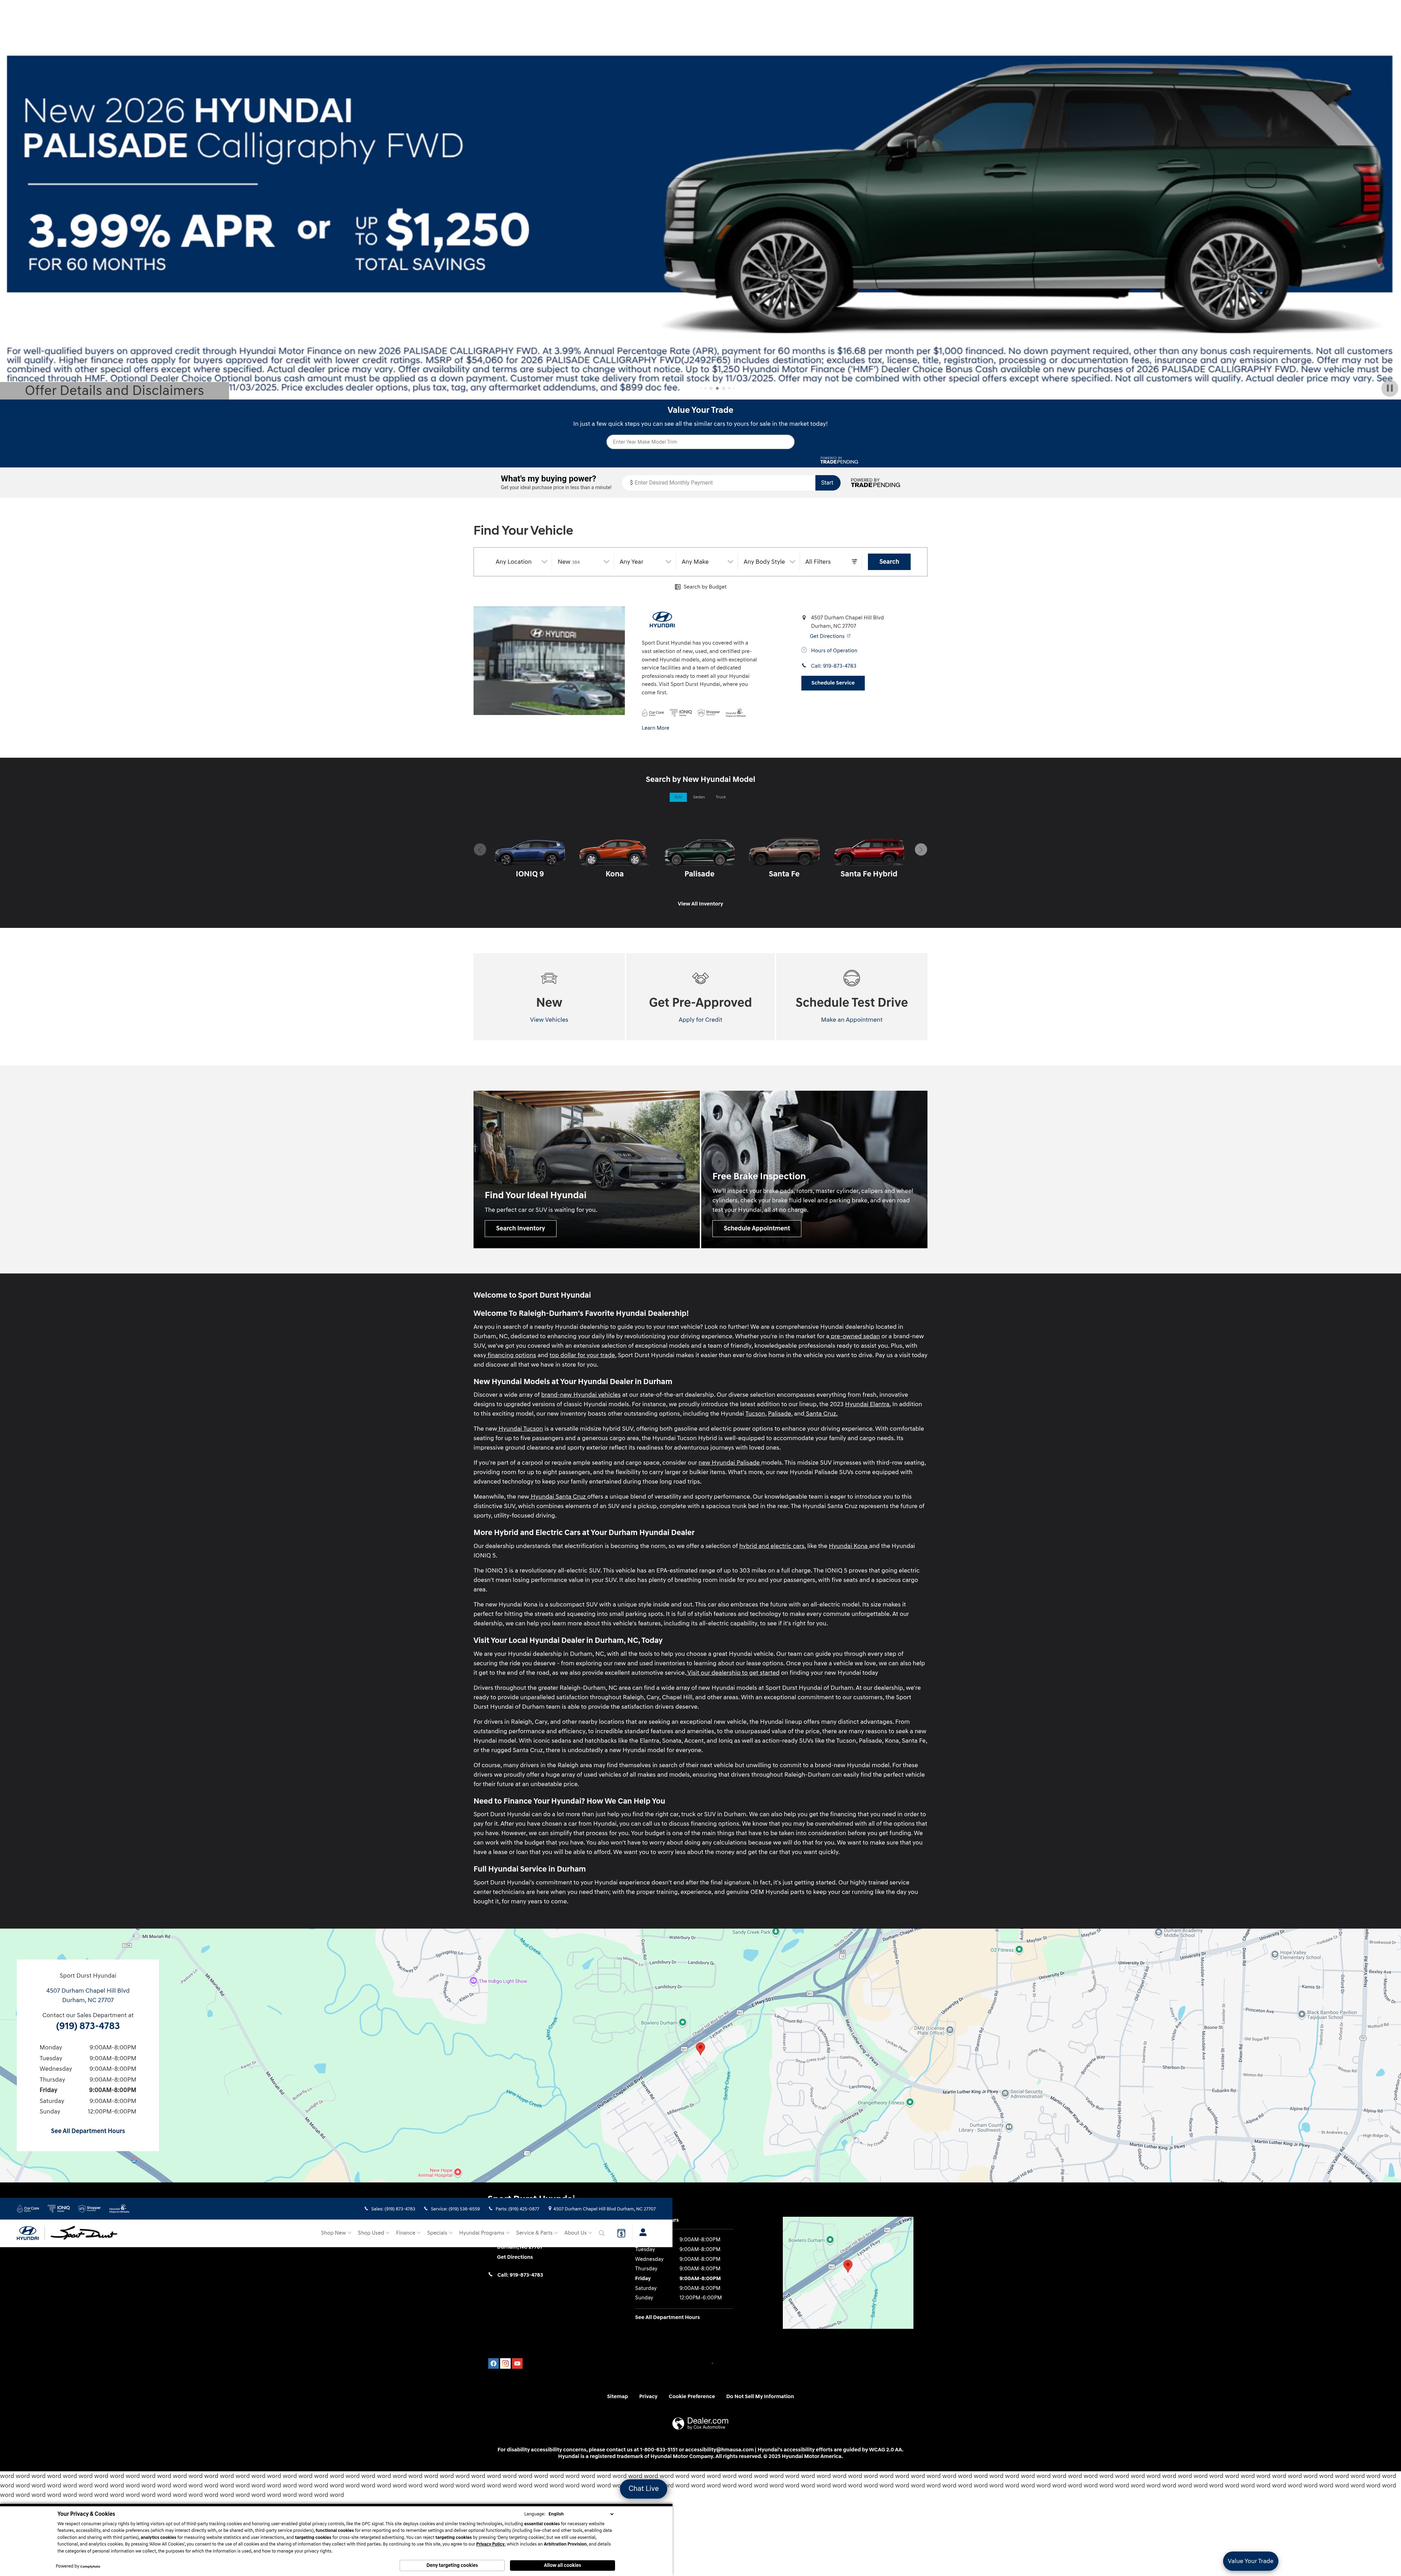Open Specials menu
1401x2576 pixels.
point(440,2232)
